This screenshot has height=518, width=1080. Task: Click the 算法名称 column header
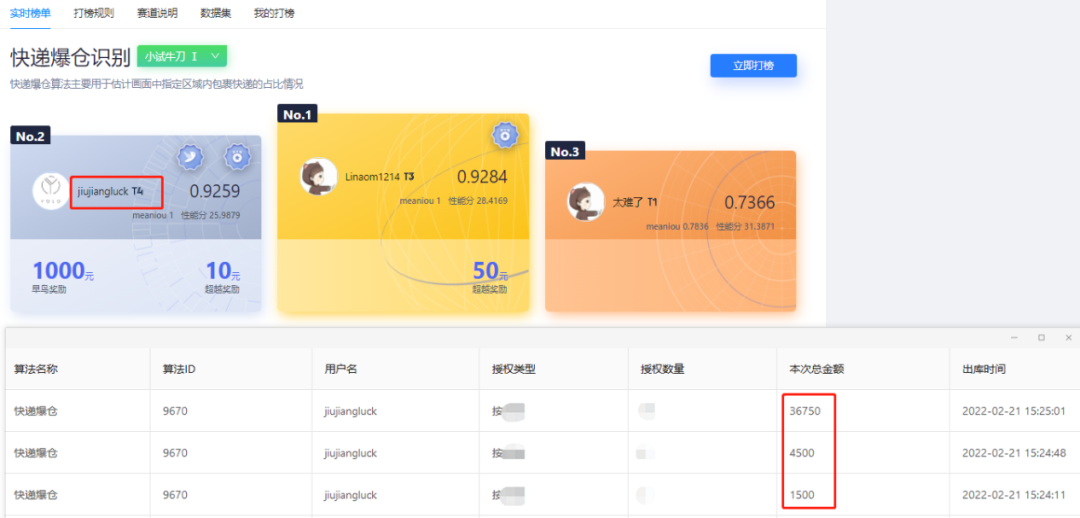(x=36, y=369)
